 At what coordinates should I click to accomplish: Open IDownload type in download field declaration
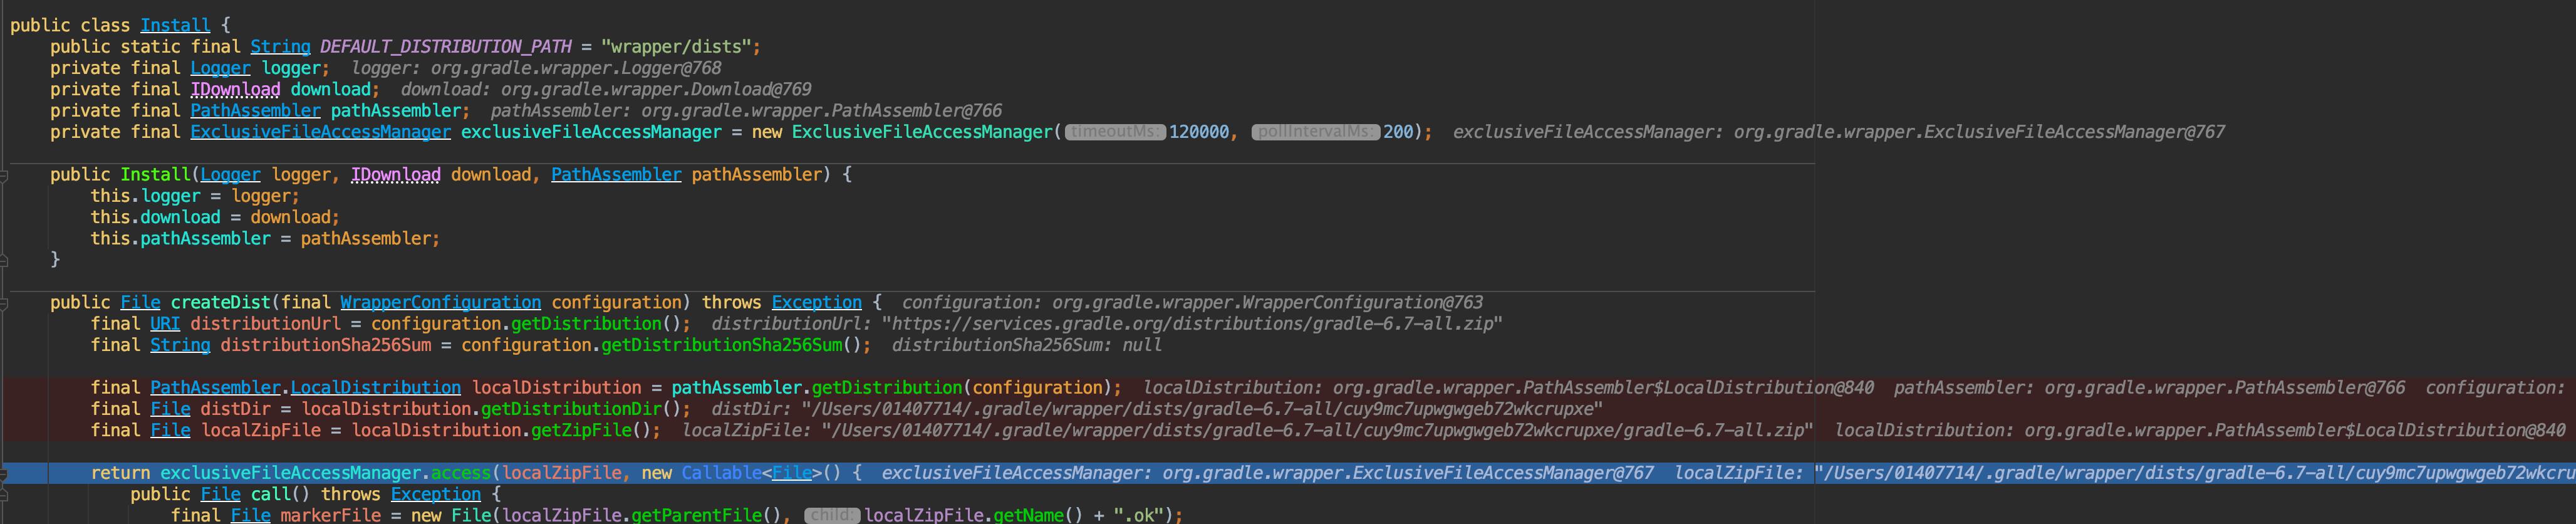click(235, 89)
